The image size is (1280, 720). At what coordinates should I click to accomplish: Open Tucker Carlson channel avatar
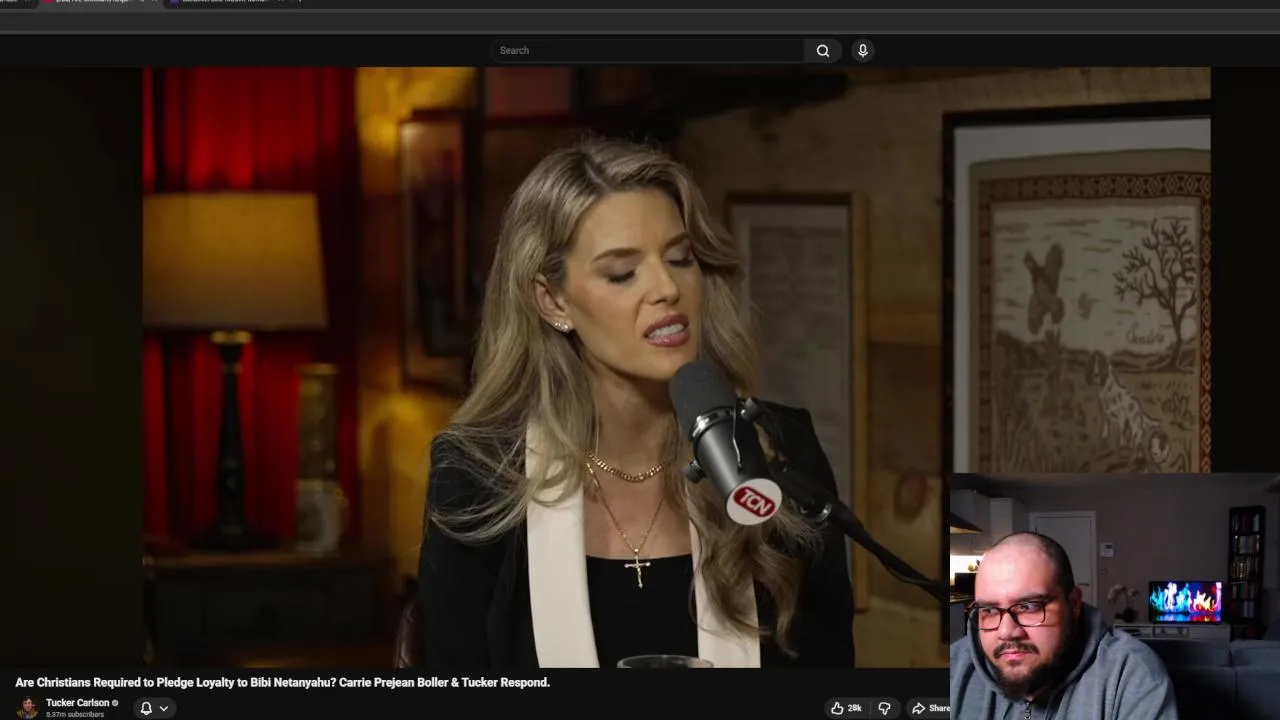(28, 708)
